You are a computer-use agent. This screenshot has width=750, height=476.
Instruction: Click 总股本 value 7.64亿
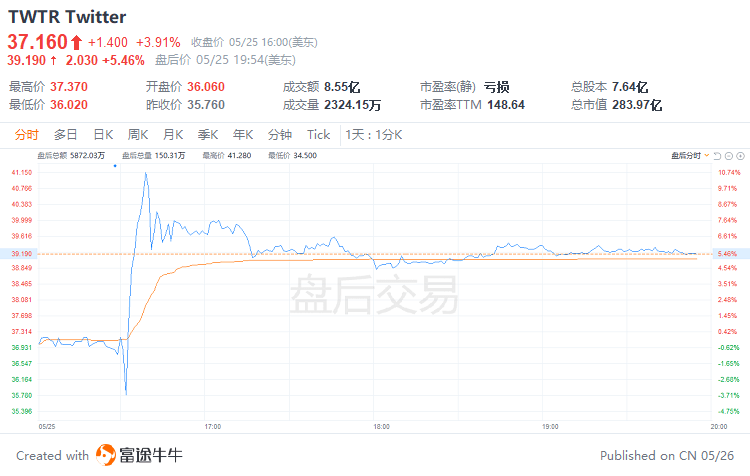coord(630,87)
